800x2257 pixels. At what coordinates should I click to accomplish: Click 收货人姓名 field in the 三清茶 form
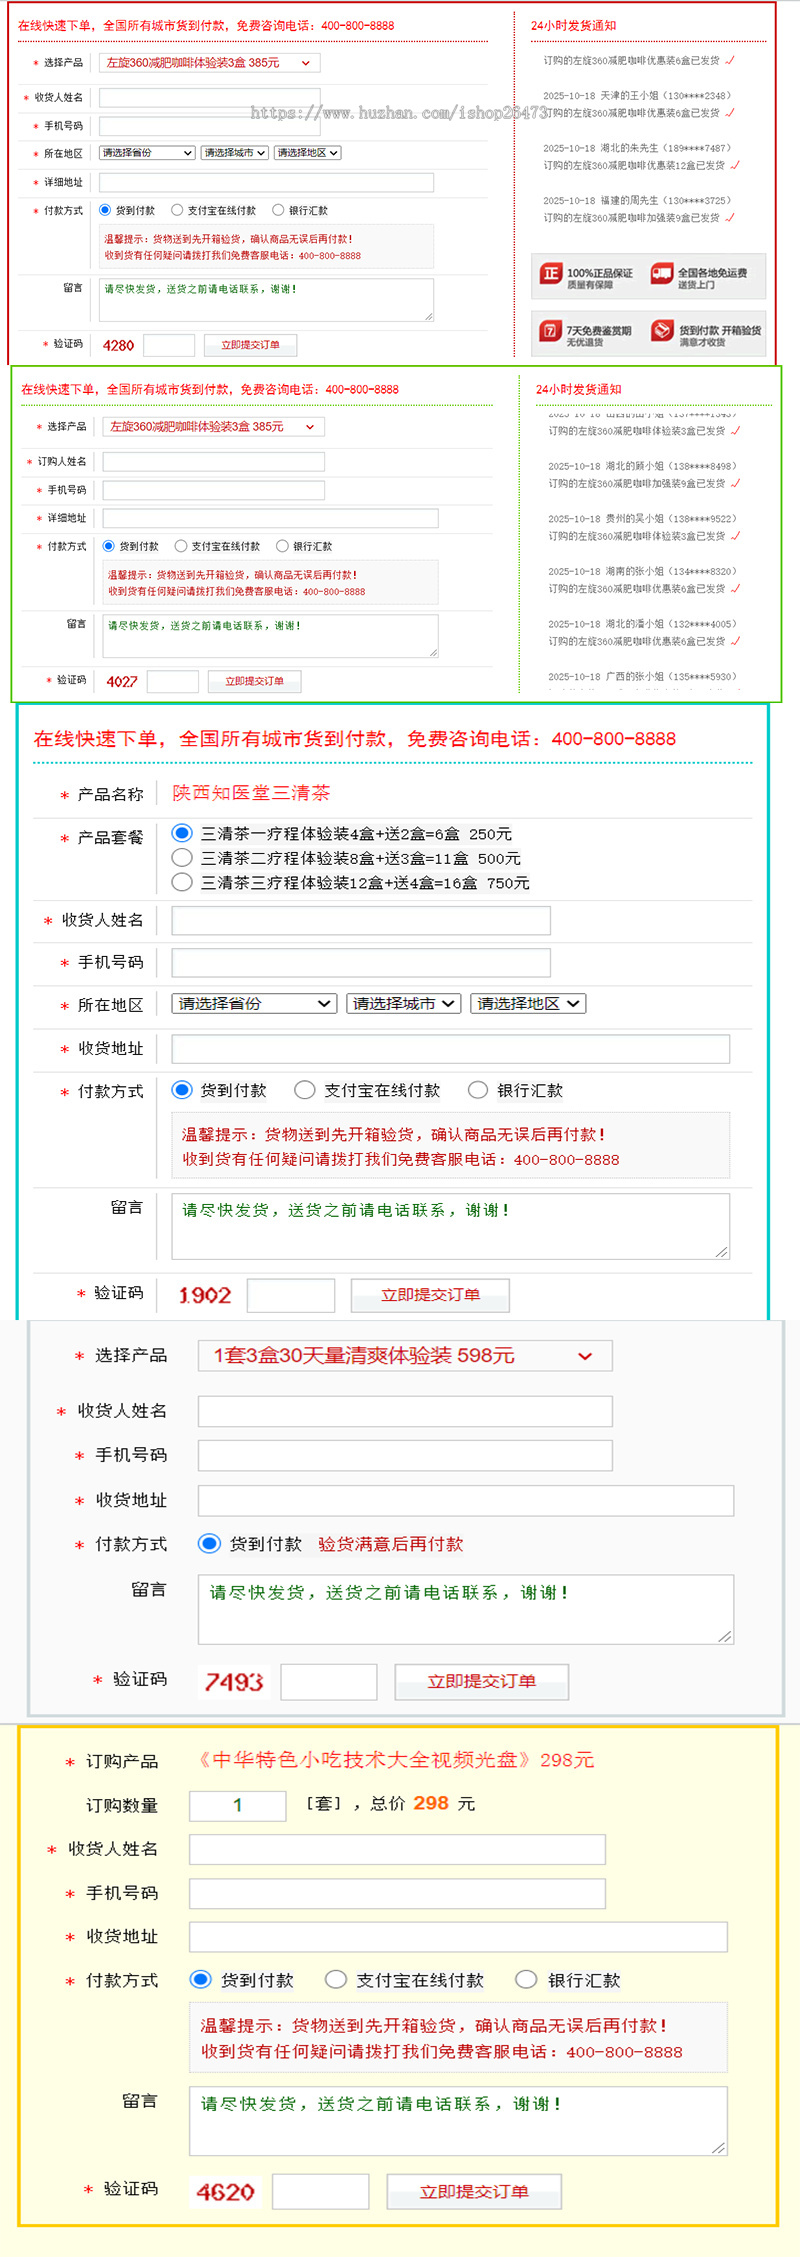pos(361,921)
